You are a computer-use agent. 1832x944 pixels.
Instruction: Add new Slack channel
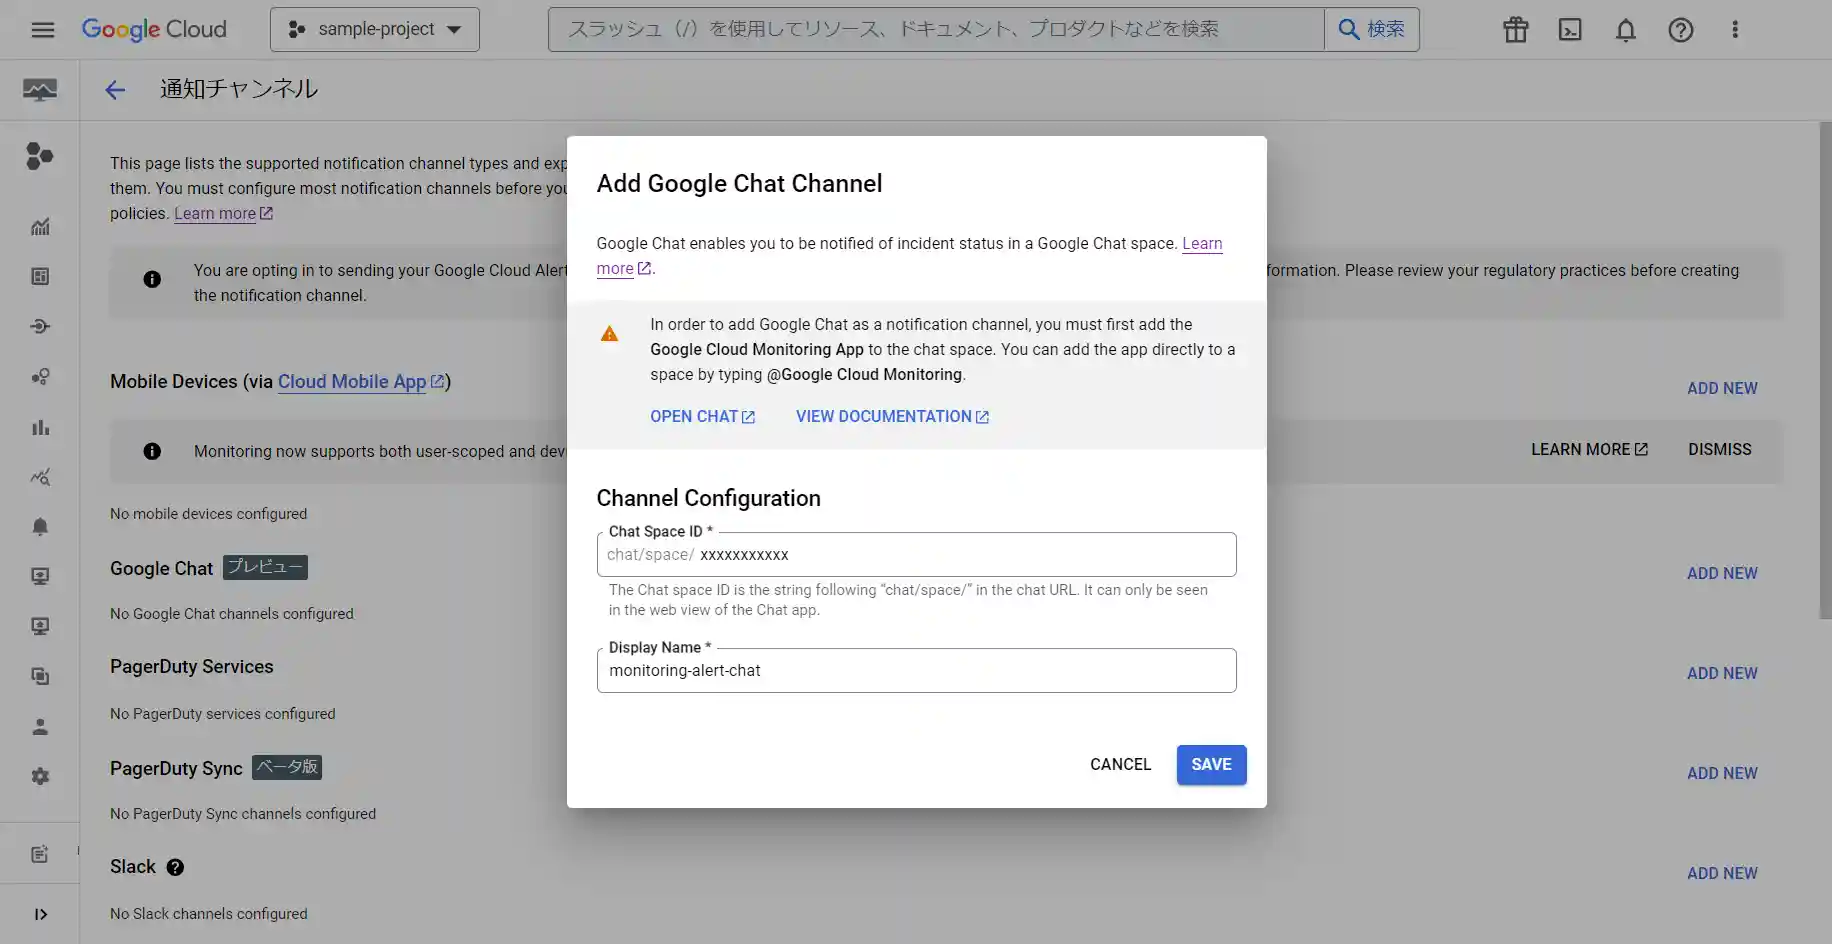(x=1722, y=874)
